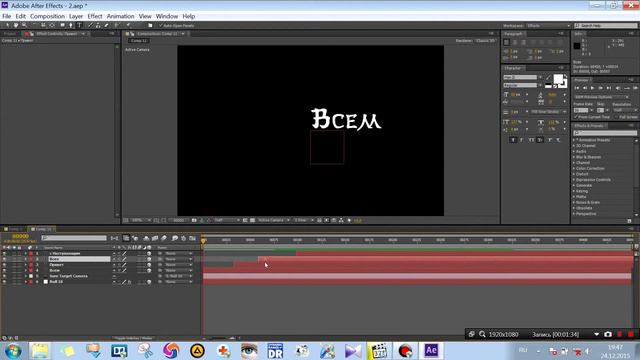This screenshot has height=360, width=640.
Task: Open the Windows Start button
Action: (x=13, y=351)
